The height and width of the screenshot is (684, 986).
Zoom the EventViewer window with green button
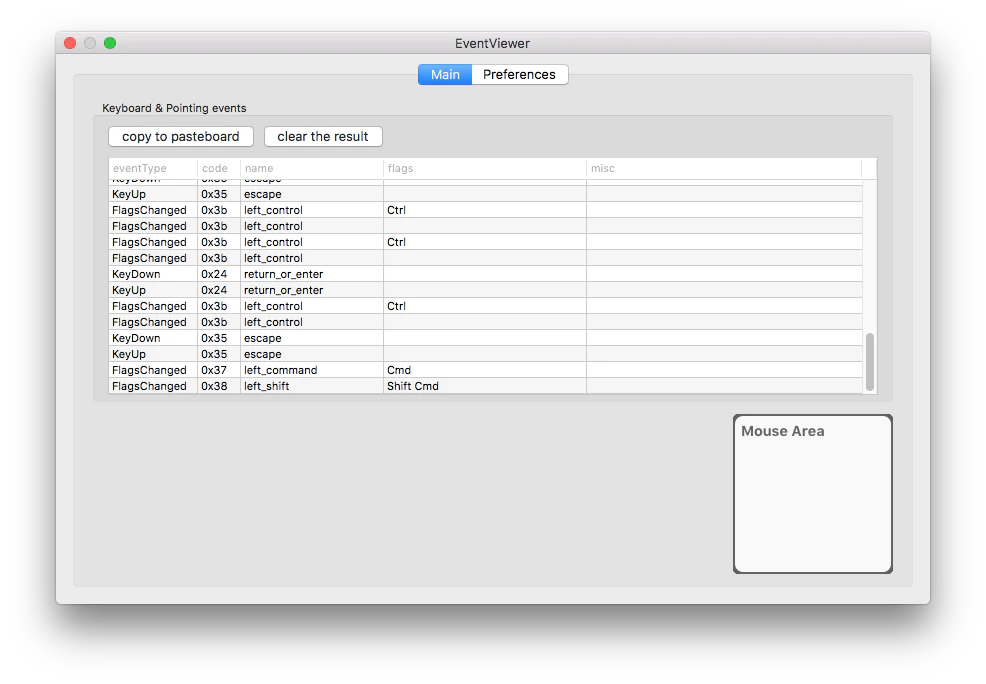(x=110, y=43)
